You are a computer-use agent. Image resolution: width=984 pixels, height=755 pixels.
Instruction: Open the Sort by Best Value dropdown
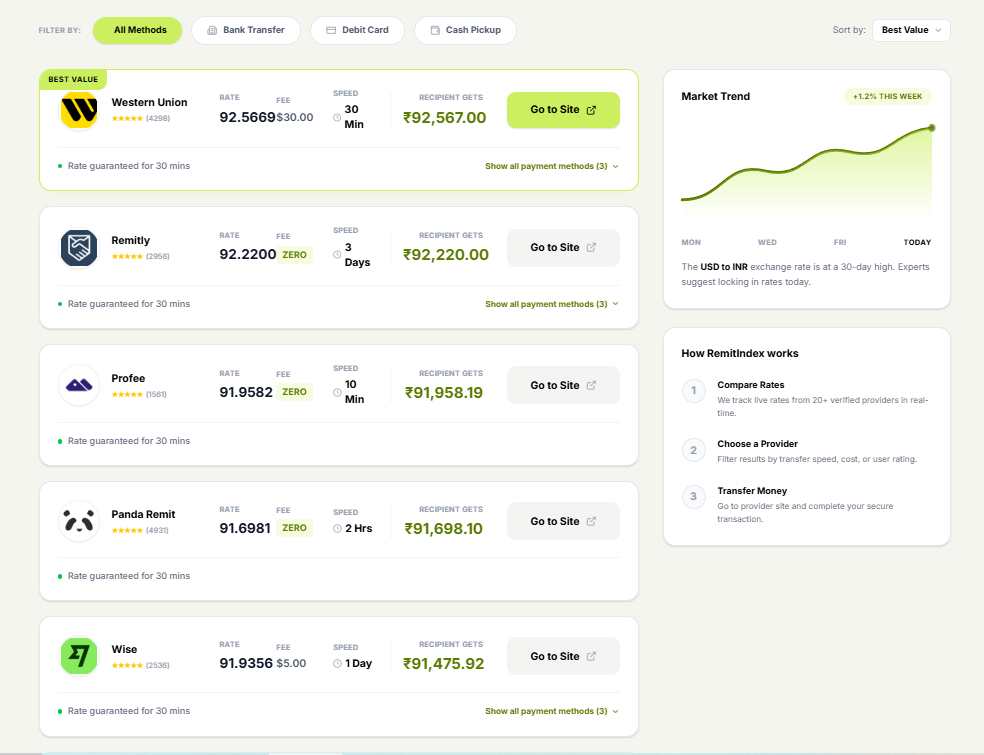point(910,30)
